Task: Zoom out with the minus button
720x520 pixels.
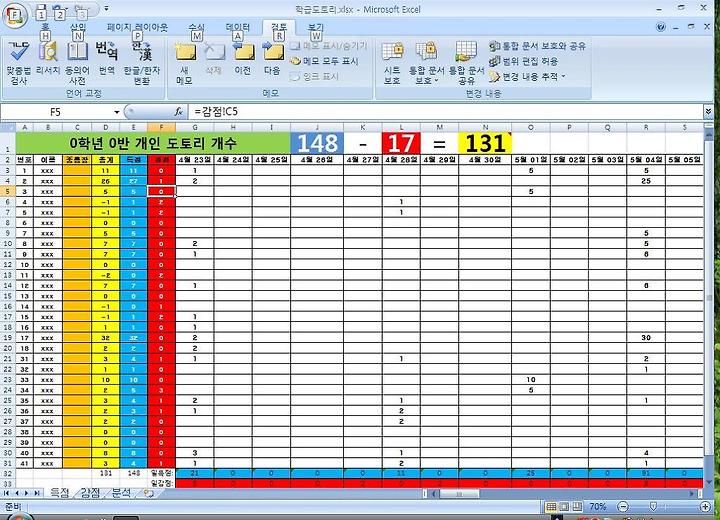Action: point(623,507)
